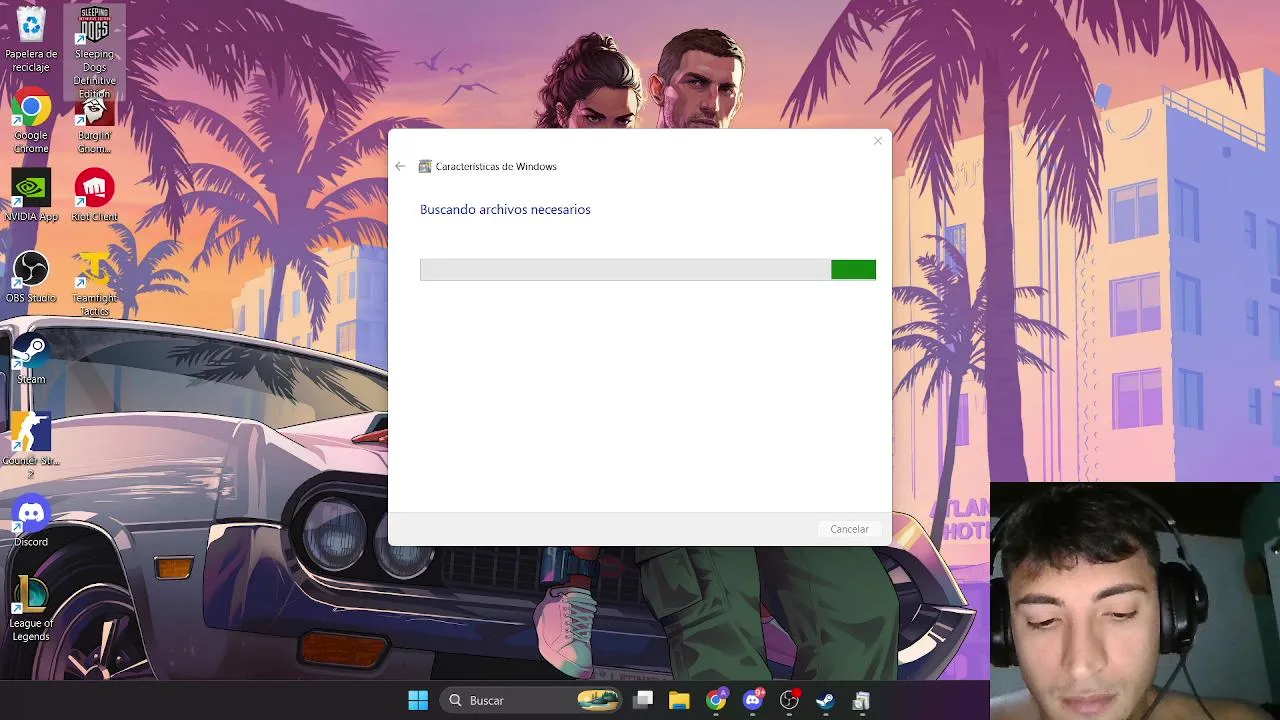
Task: Click the green progress bar indicator
Action: (x=853, y=269)
